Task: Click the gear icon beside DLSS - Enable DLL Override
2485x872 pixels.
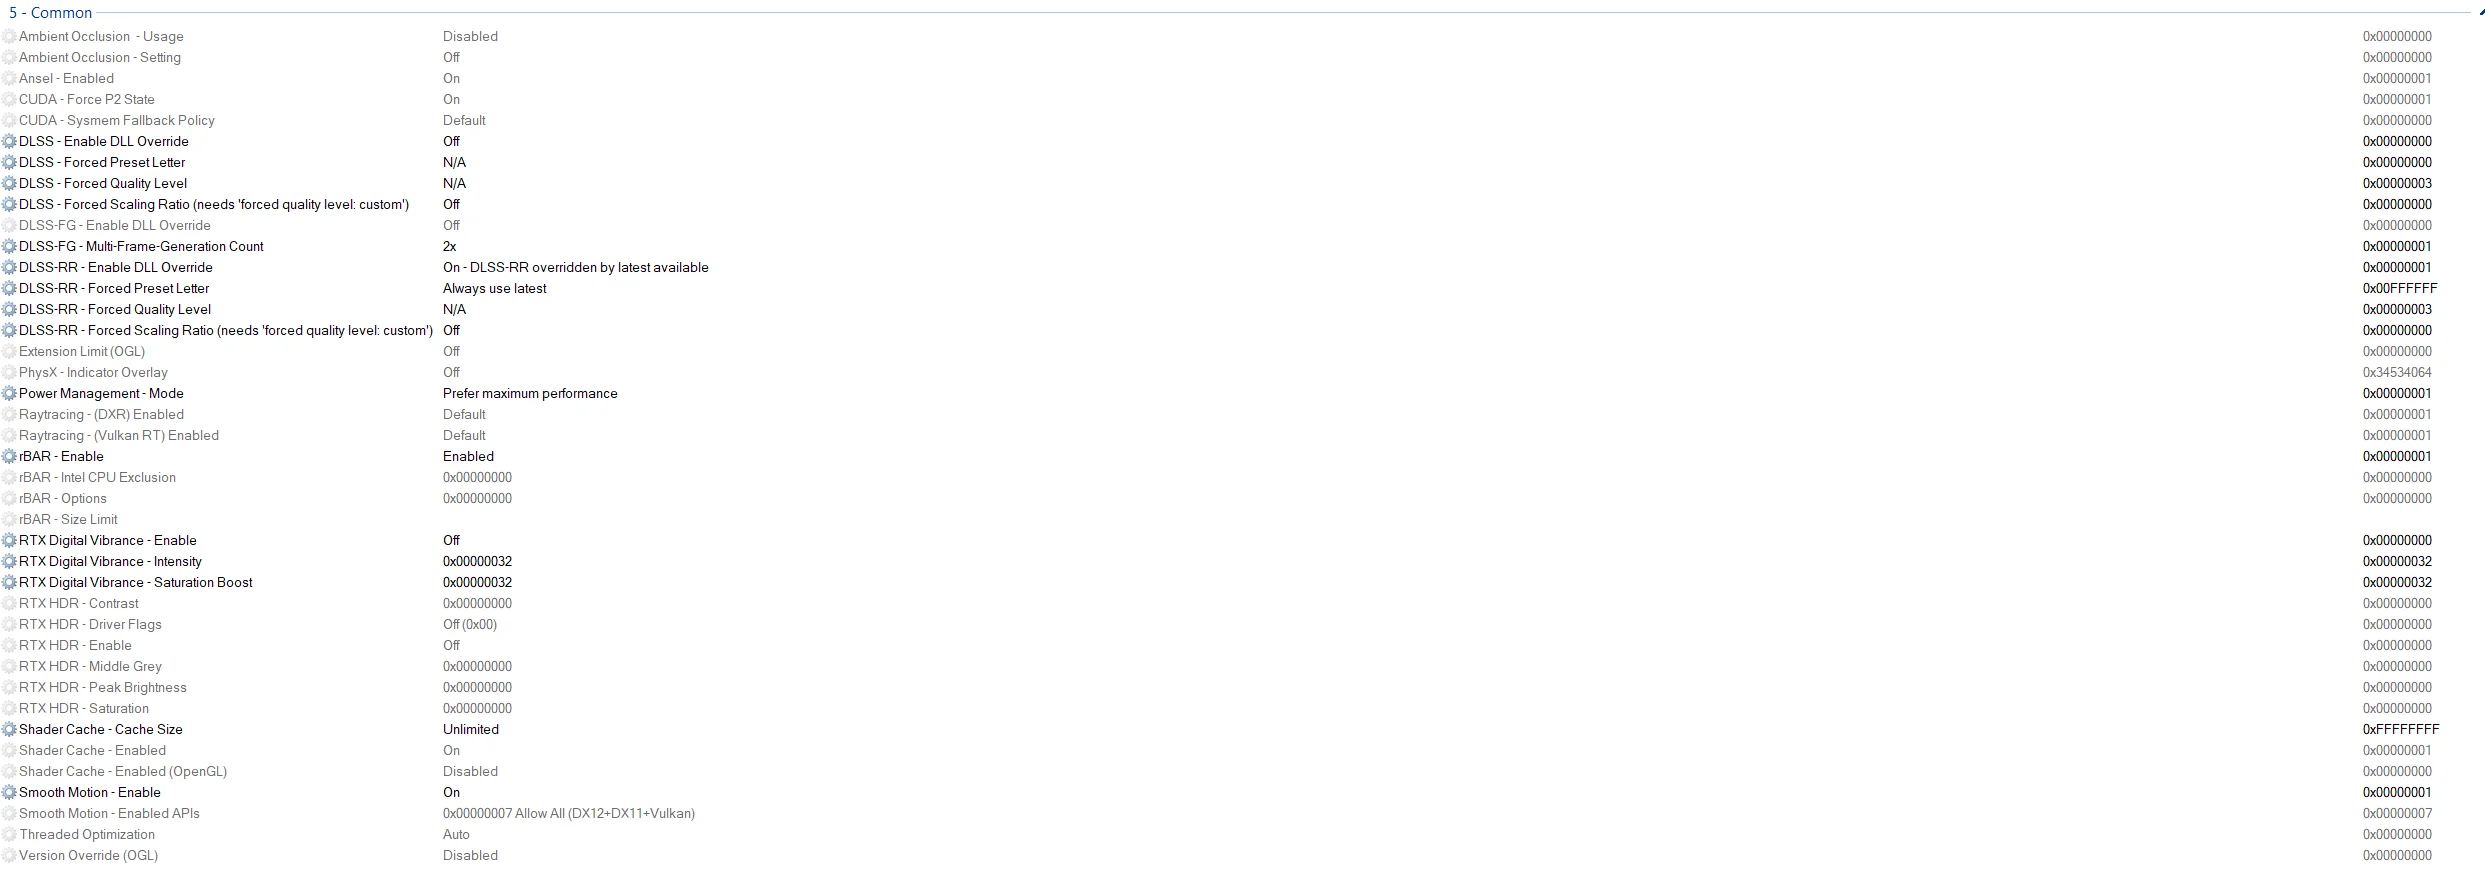Action: 10,142
